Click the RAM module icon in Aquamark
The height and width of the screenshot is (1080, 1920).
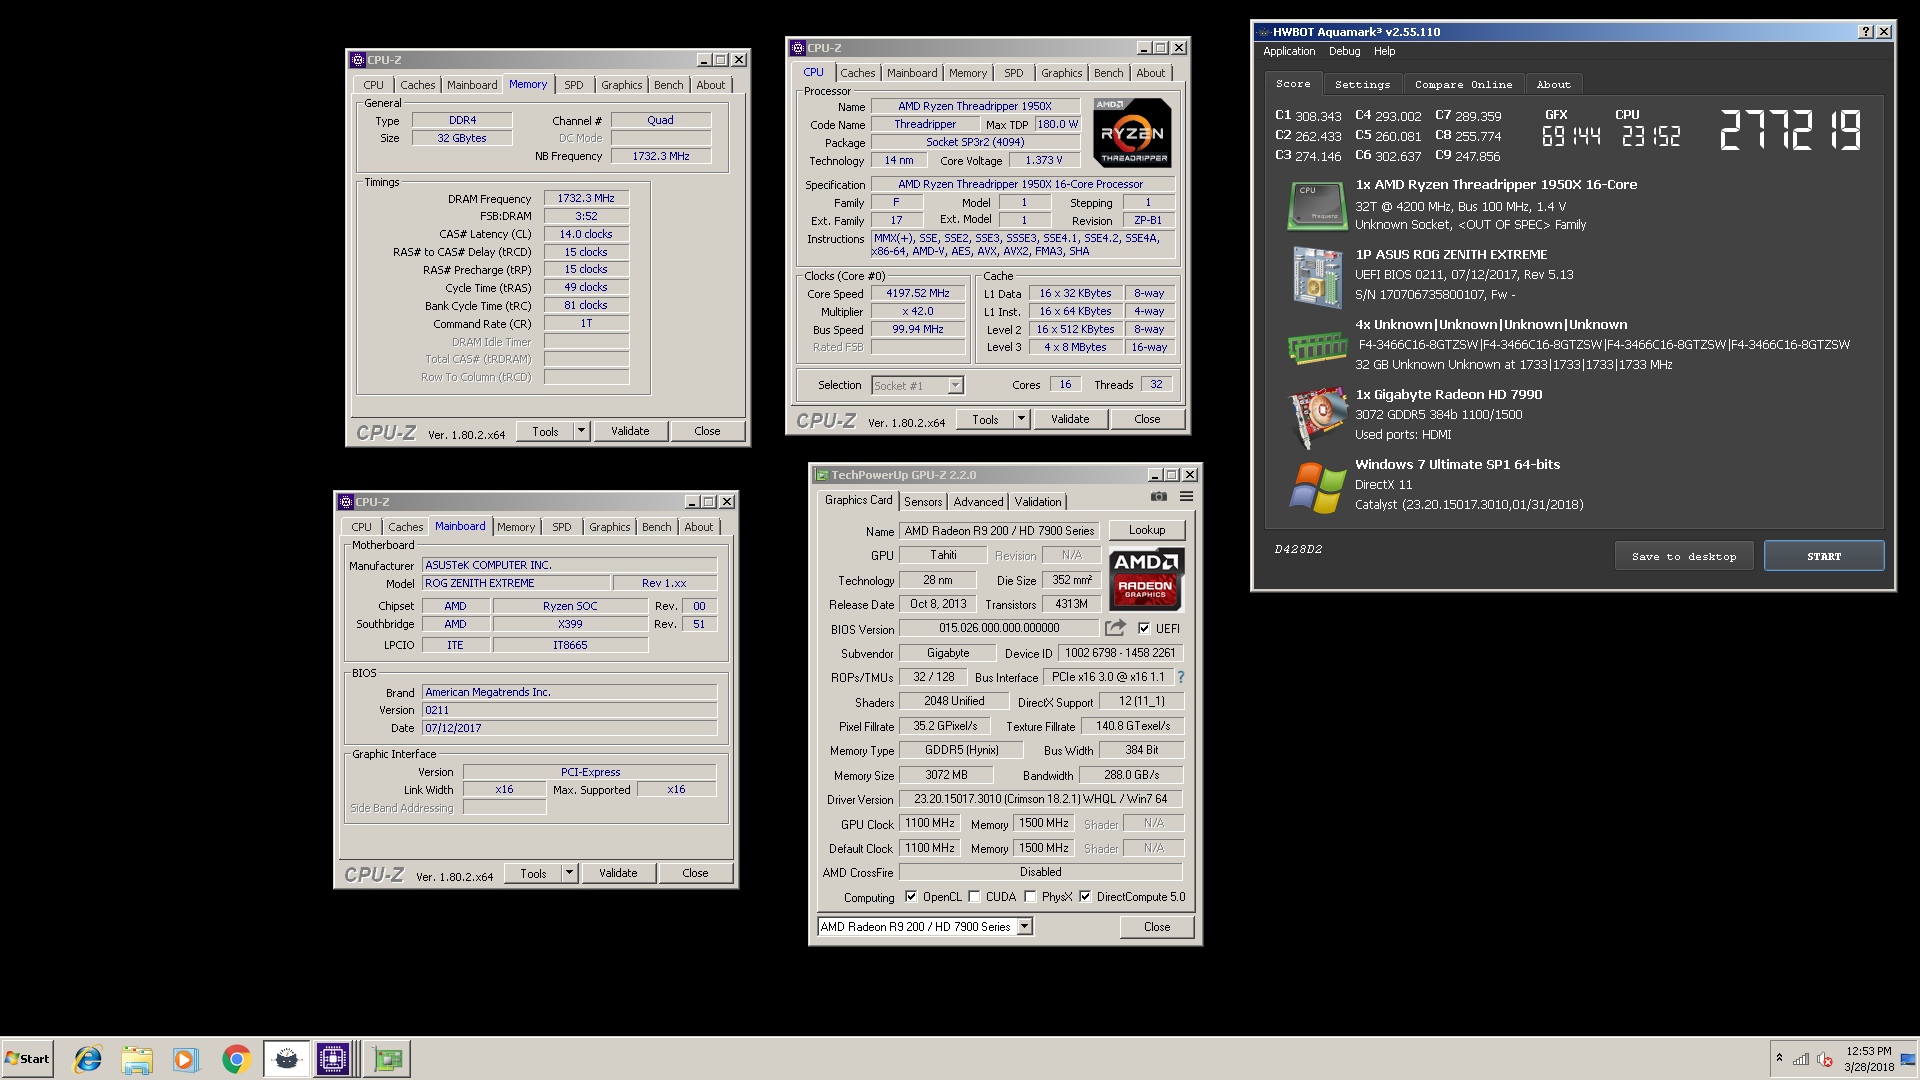coord(1317,347)
